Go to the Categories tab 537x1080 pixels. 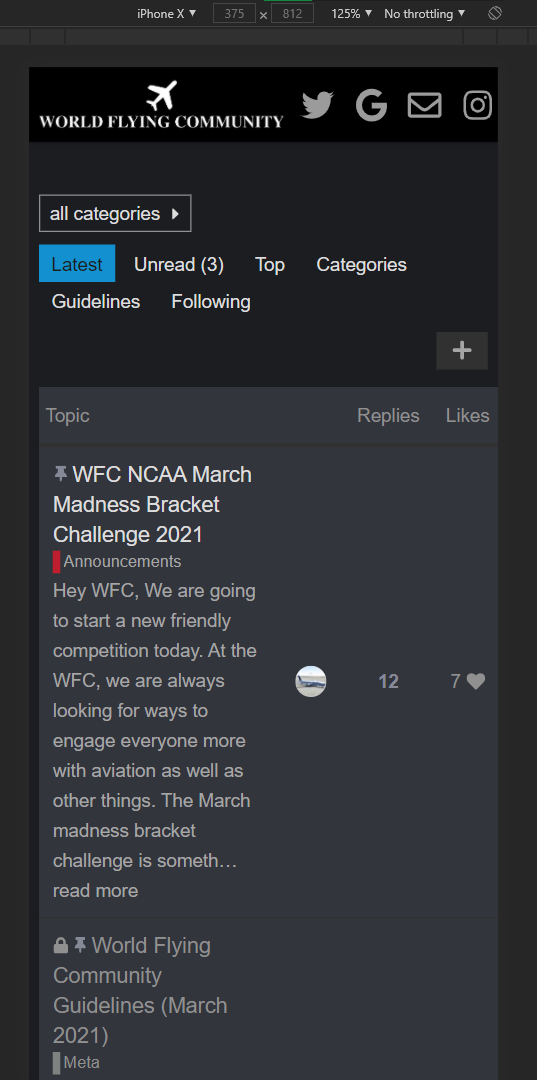[x=361, y=264]
